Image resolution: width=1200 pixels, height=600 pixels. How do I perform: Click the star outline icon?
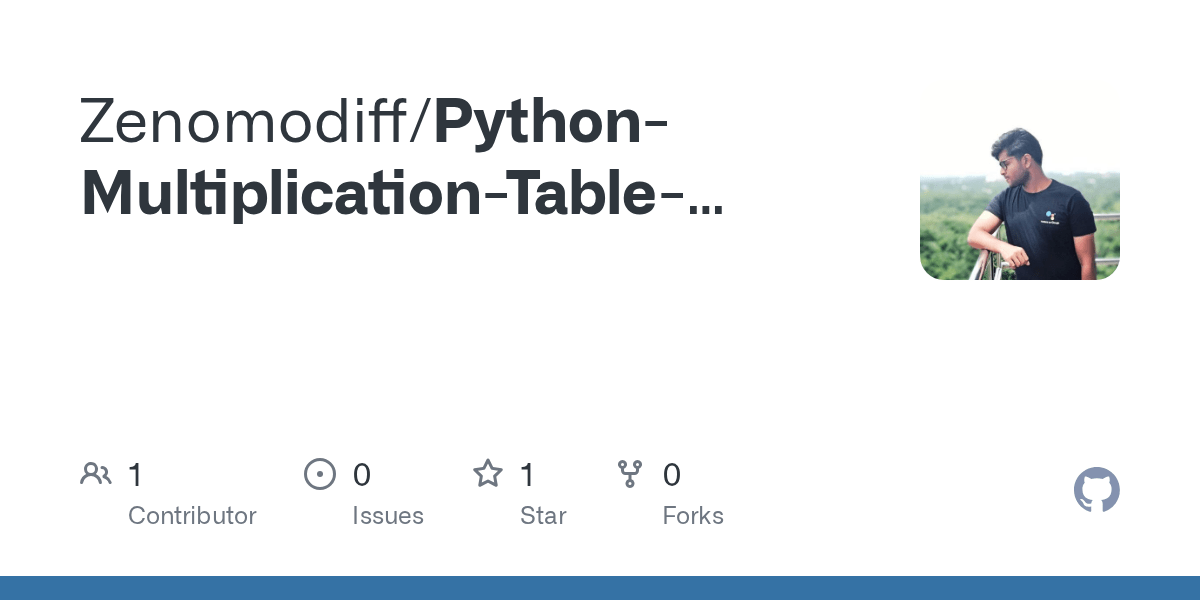[488, 473]
